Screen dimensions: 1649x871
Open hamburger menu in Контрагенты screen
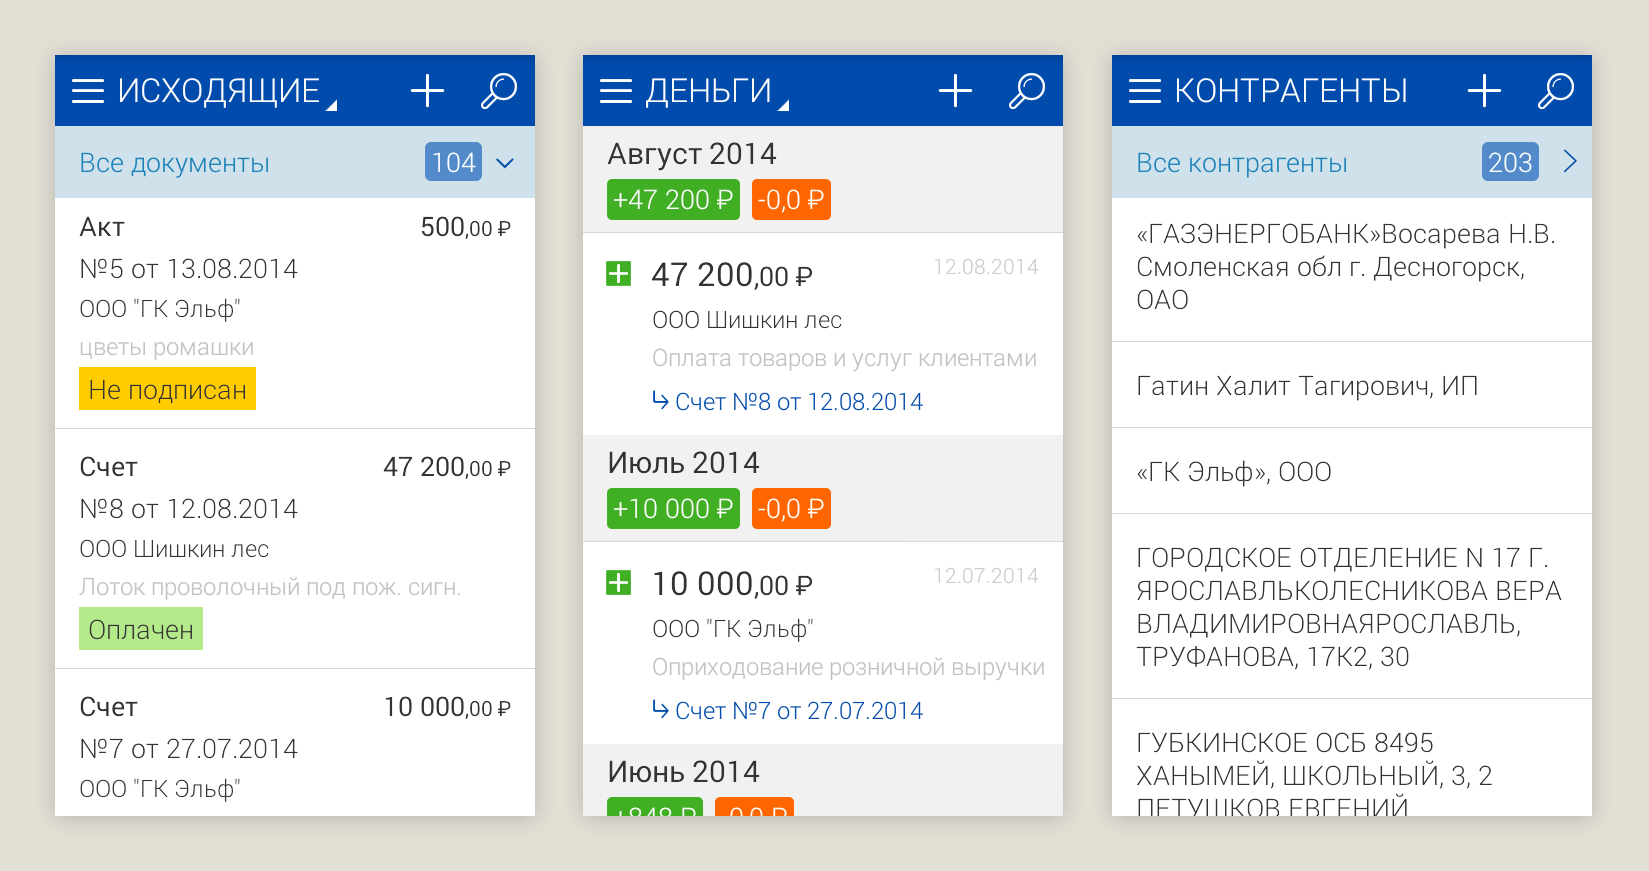coord(1145,91)
